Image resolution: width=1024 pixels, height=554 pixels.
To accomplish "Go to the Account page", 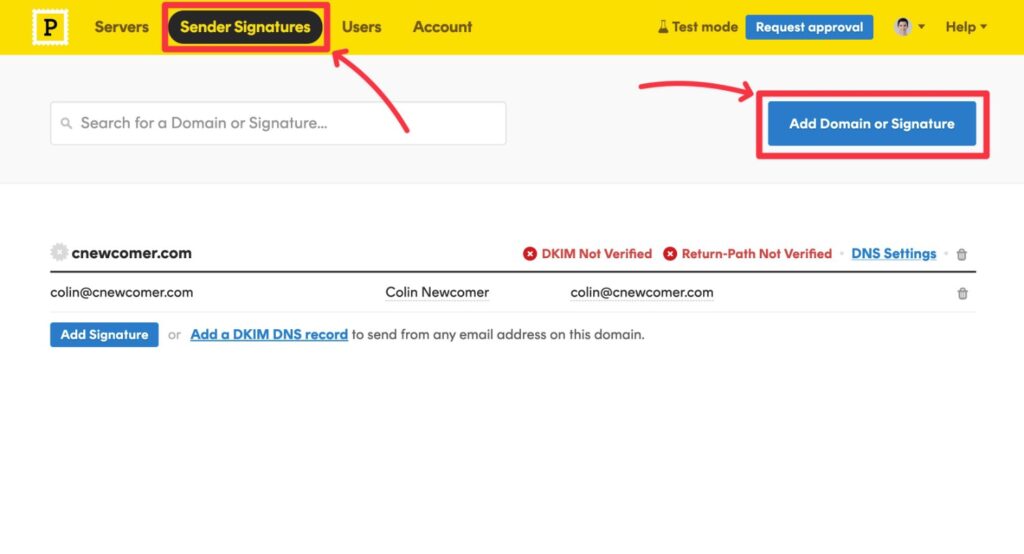I will (x=442, y=27).
